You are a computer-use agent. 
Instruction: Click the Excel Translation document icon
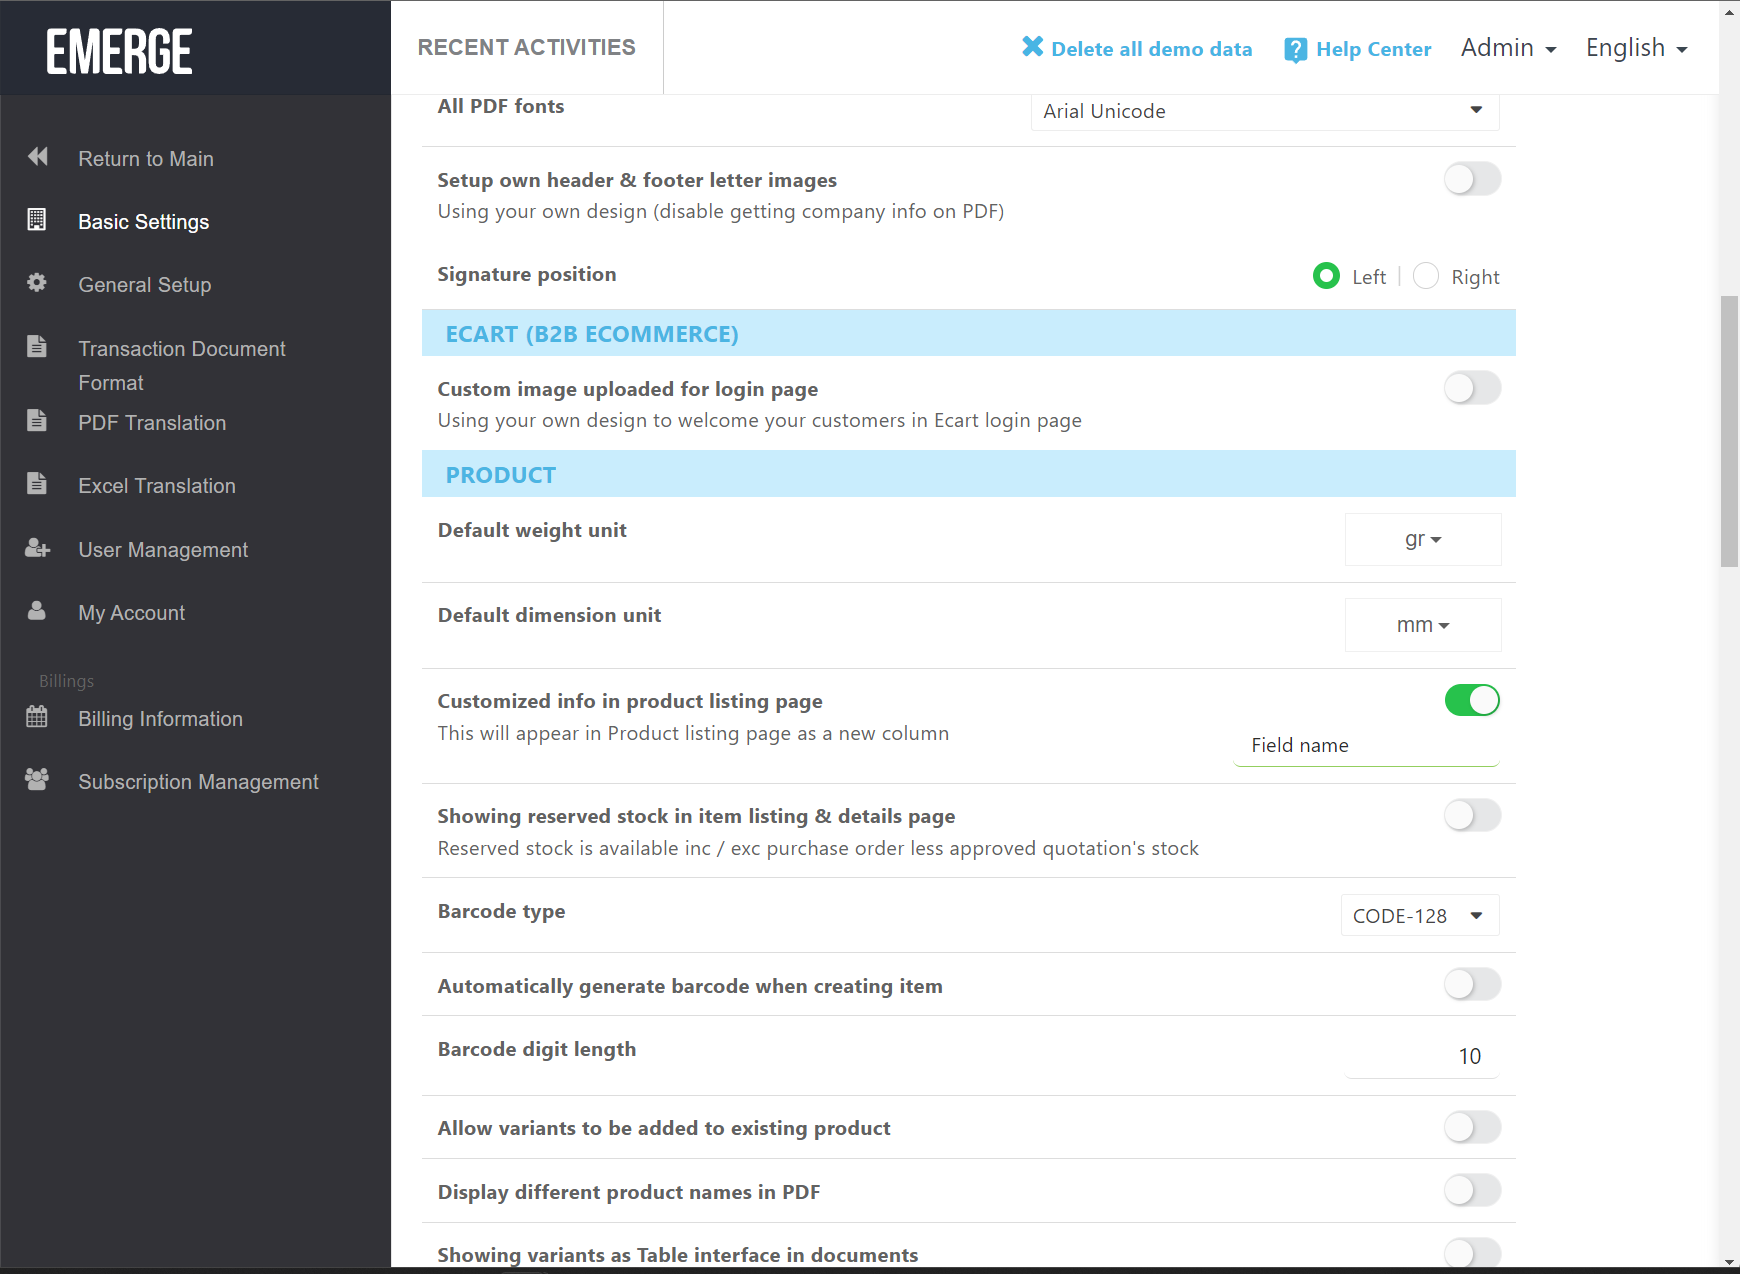37,484
